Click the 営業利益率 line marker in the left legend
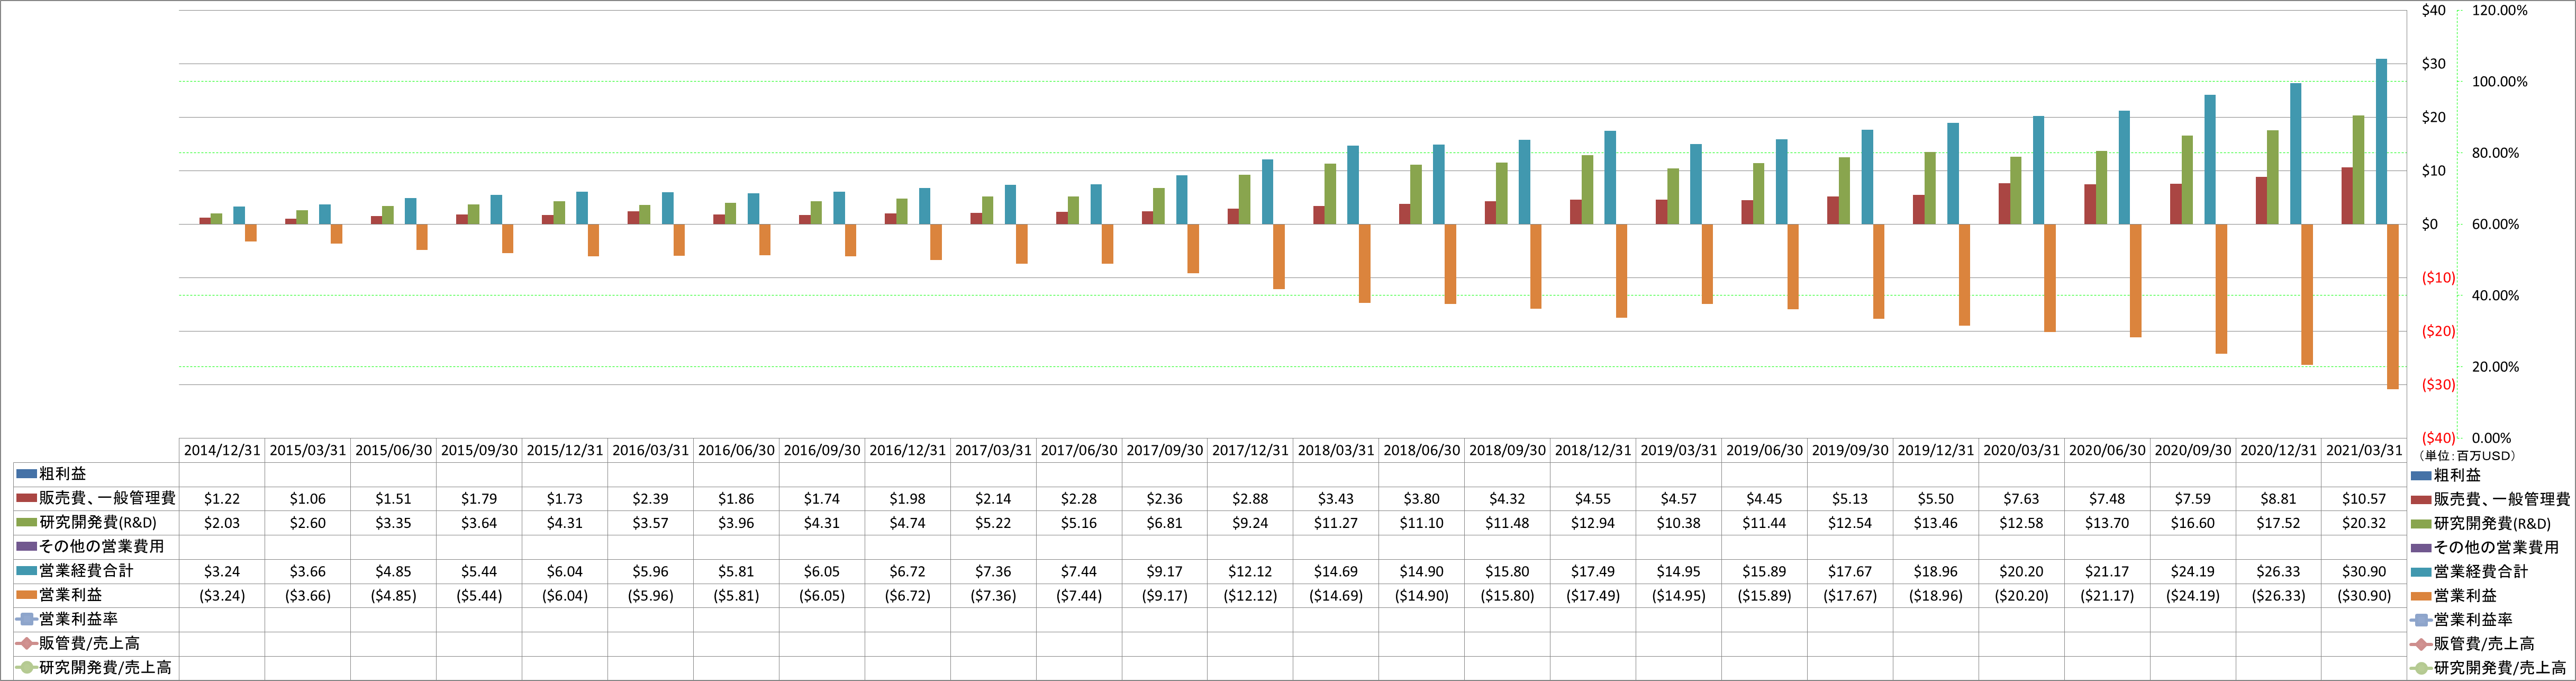The image size is (2576, 681). click(x=27, y=619)
